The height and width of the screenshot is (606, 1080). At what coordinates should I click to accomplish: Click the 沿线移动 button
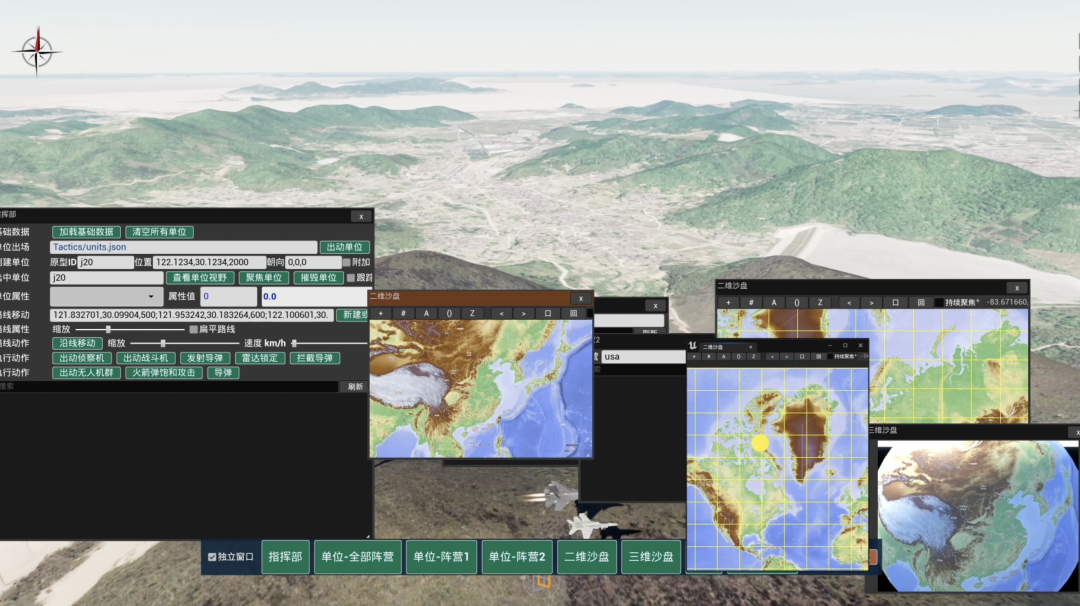point(77,343)
